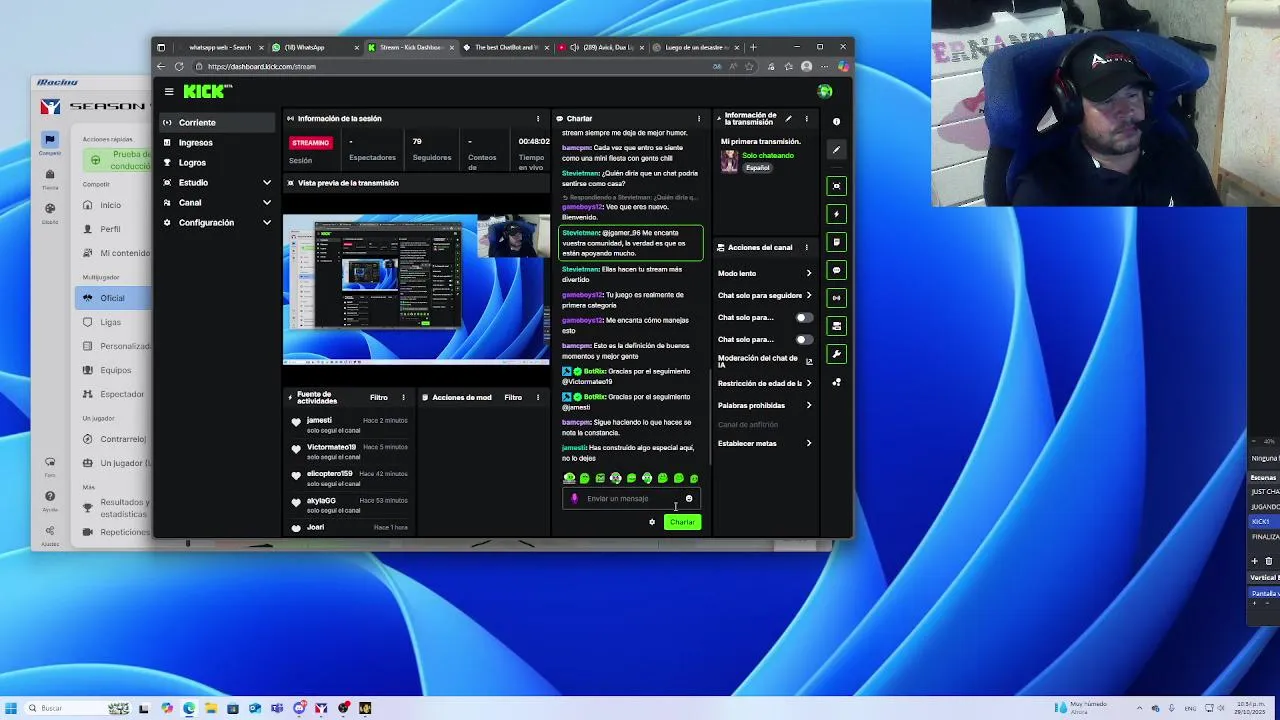The image size is (1280, 720).
Task: Click the share nodes icon in the right rail
Action: pyautogui.click(x=837, y=382)
